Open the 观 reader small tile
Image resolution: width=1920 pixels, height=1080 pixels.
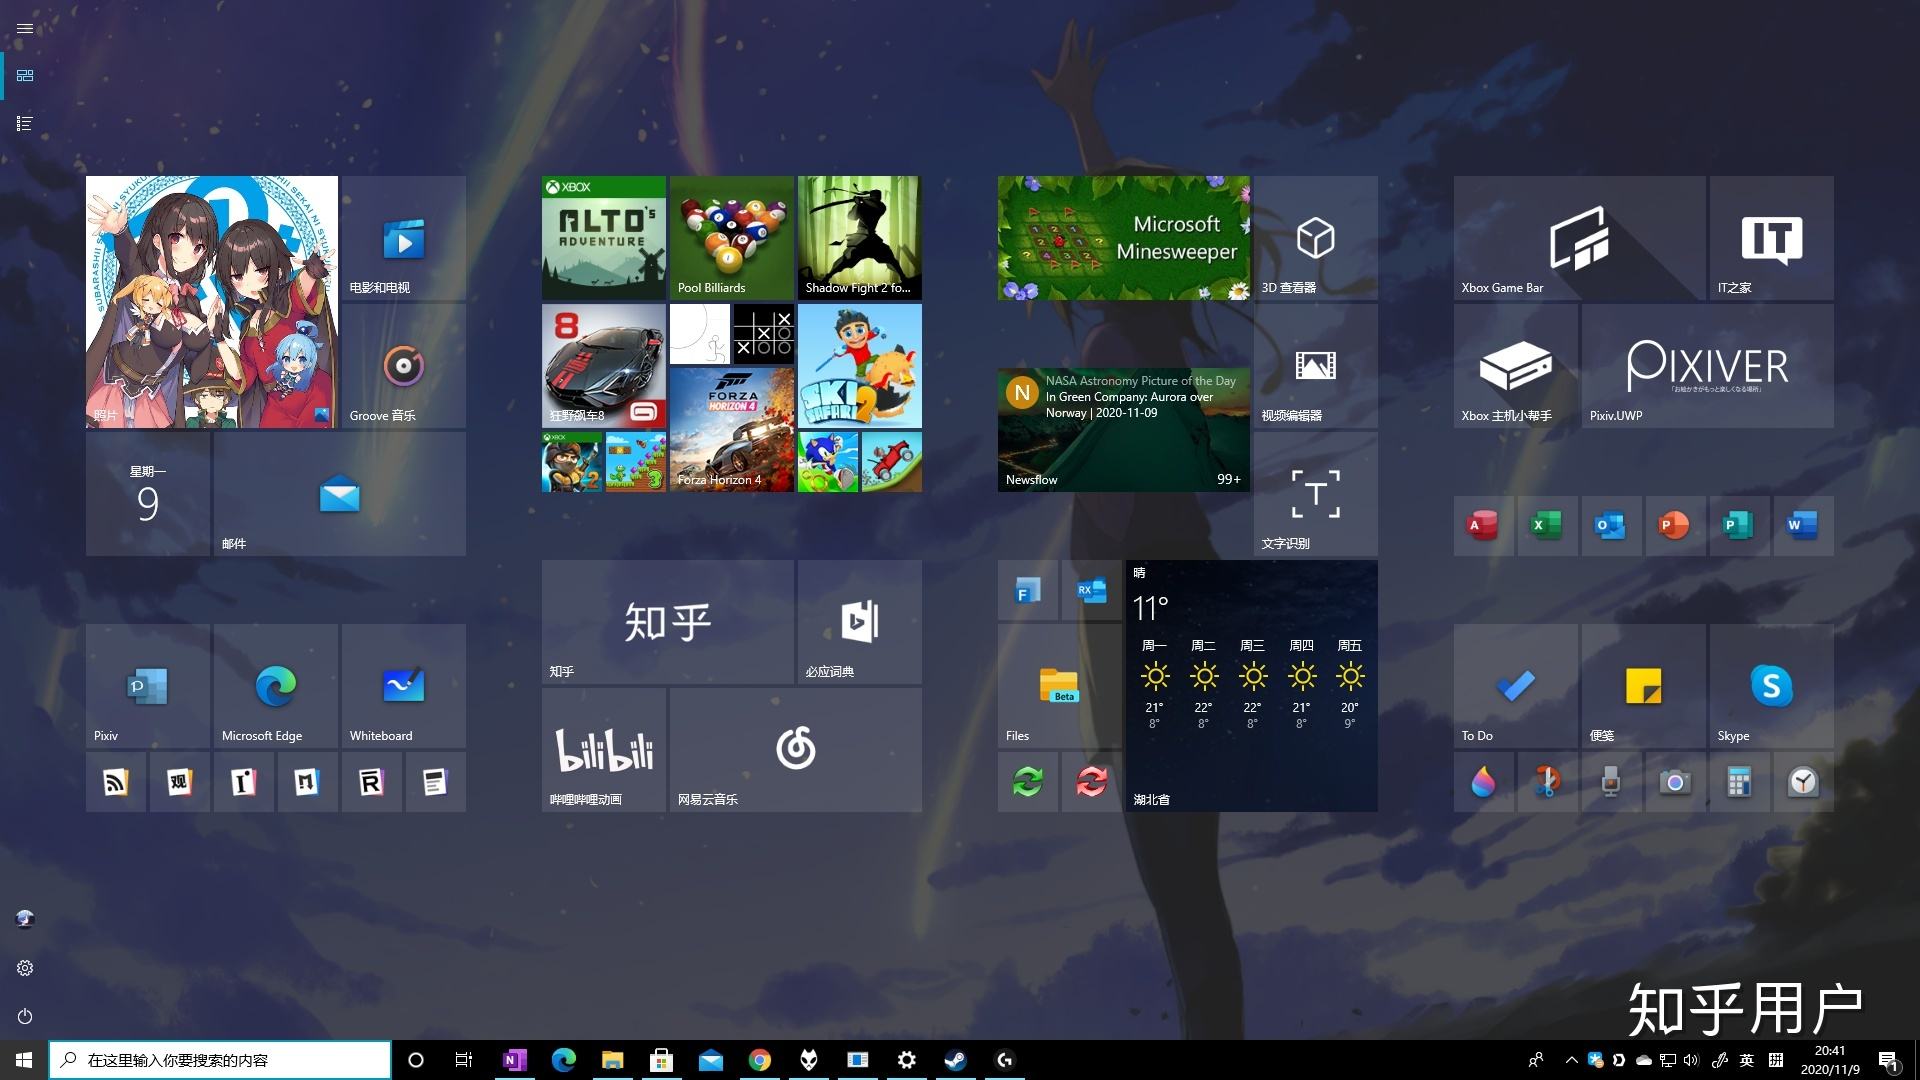coord(179,782)
